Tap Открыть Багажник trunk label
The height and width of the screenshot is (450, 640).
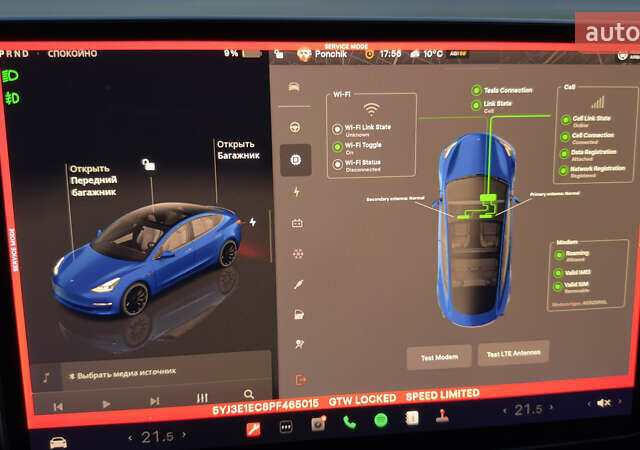click(238, 149)
